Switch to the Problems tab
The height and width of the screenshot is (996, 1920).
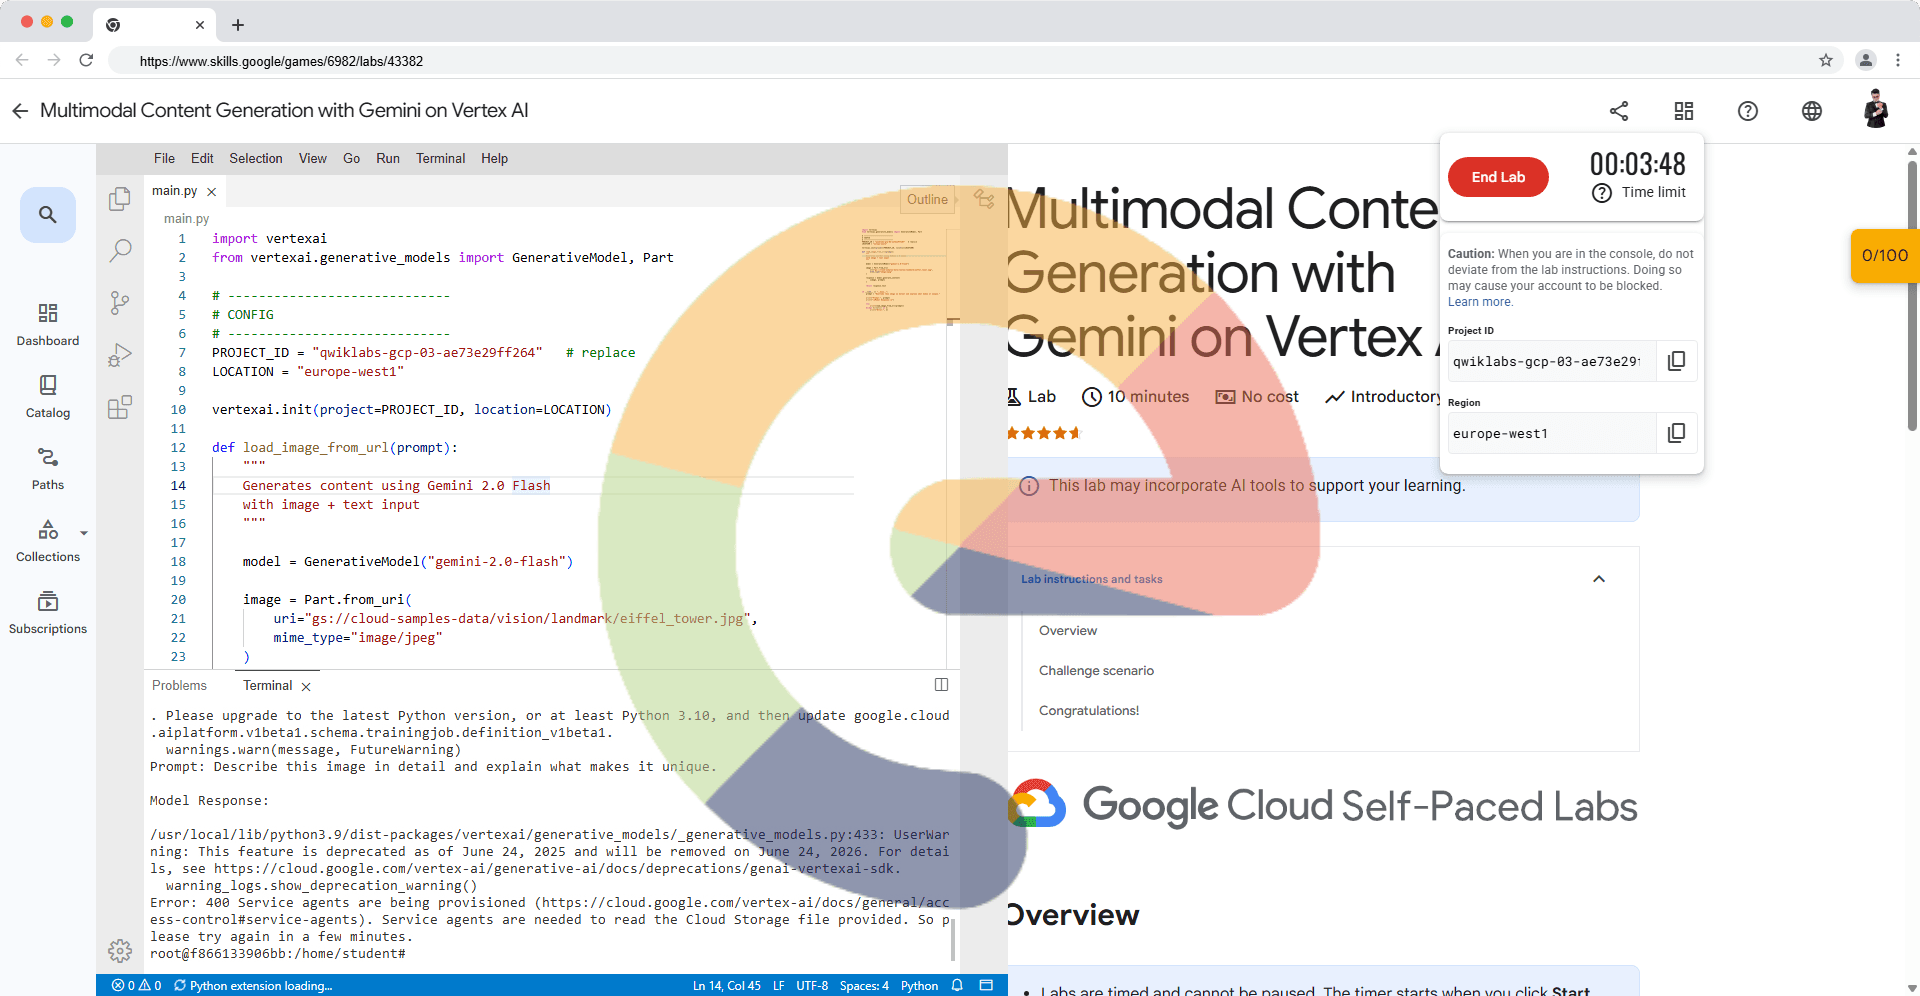(x=179, y=685)
